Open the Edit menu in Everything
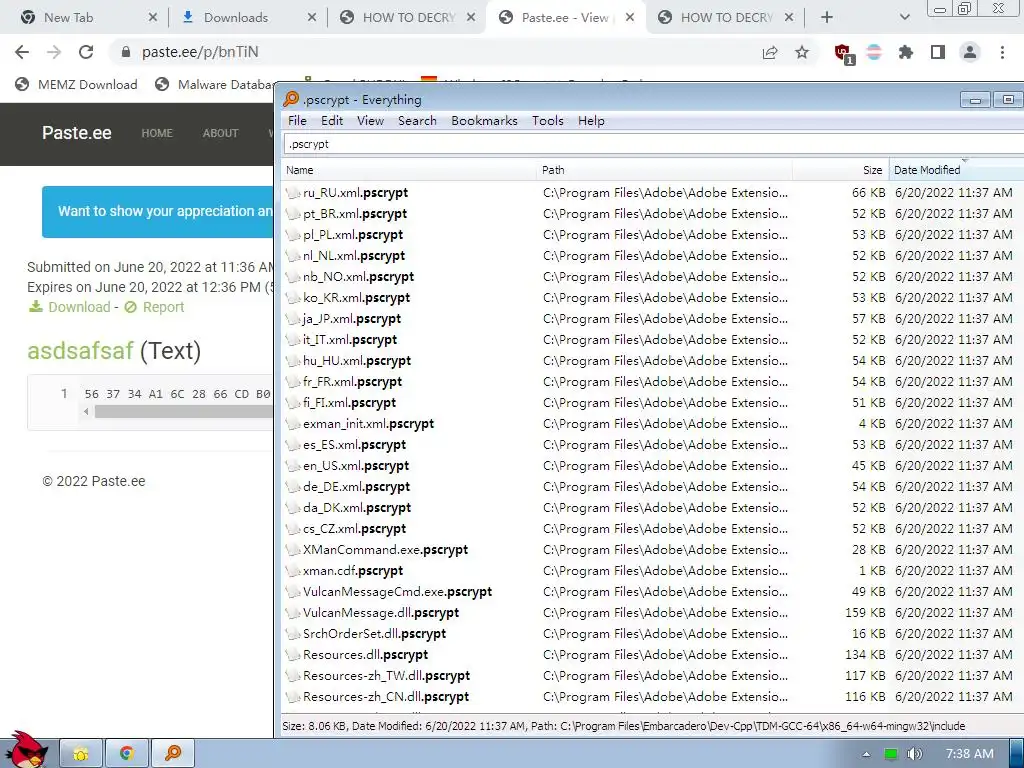 pyautogui.click(x=332, y=121)
